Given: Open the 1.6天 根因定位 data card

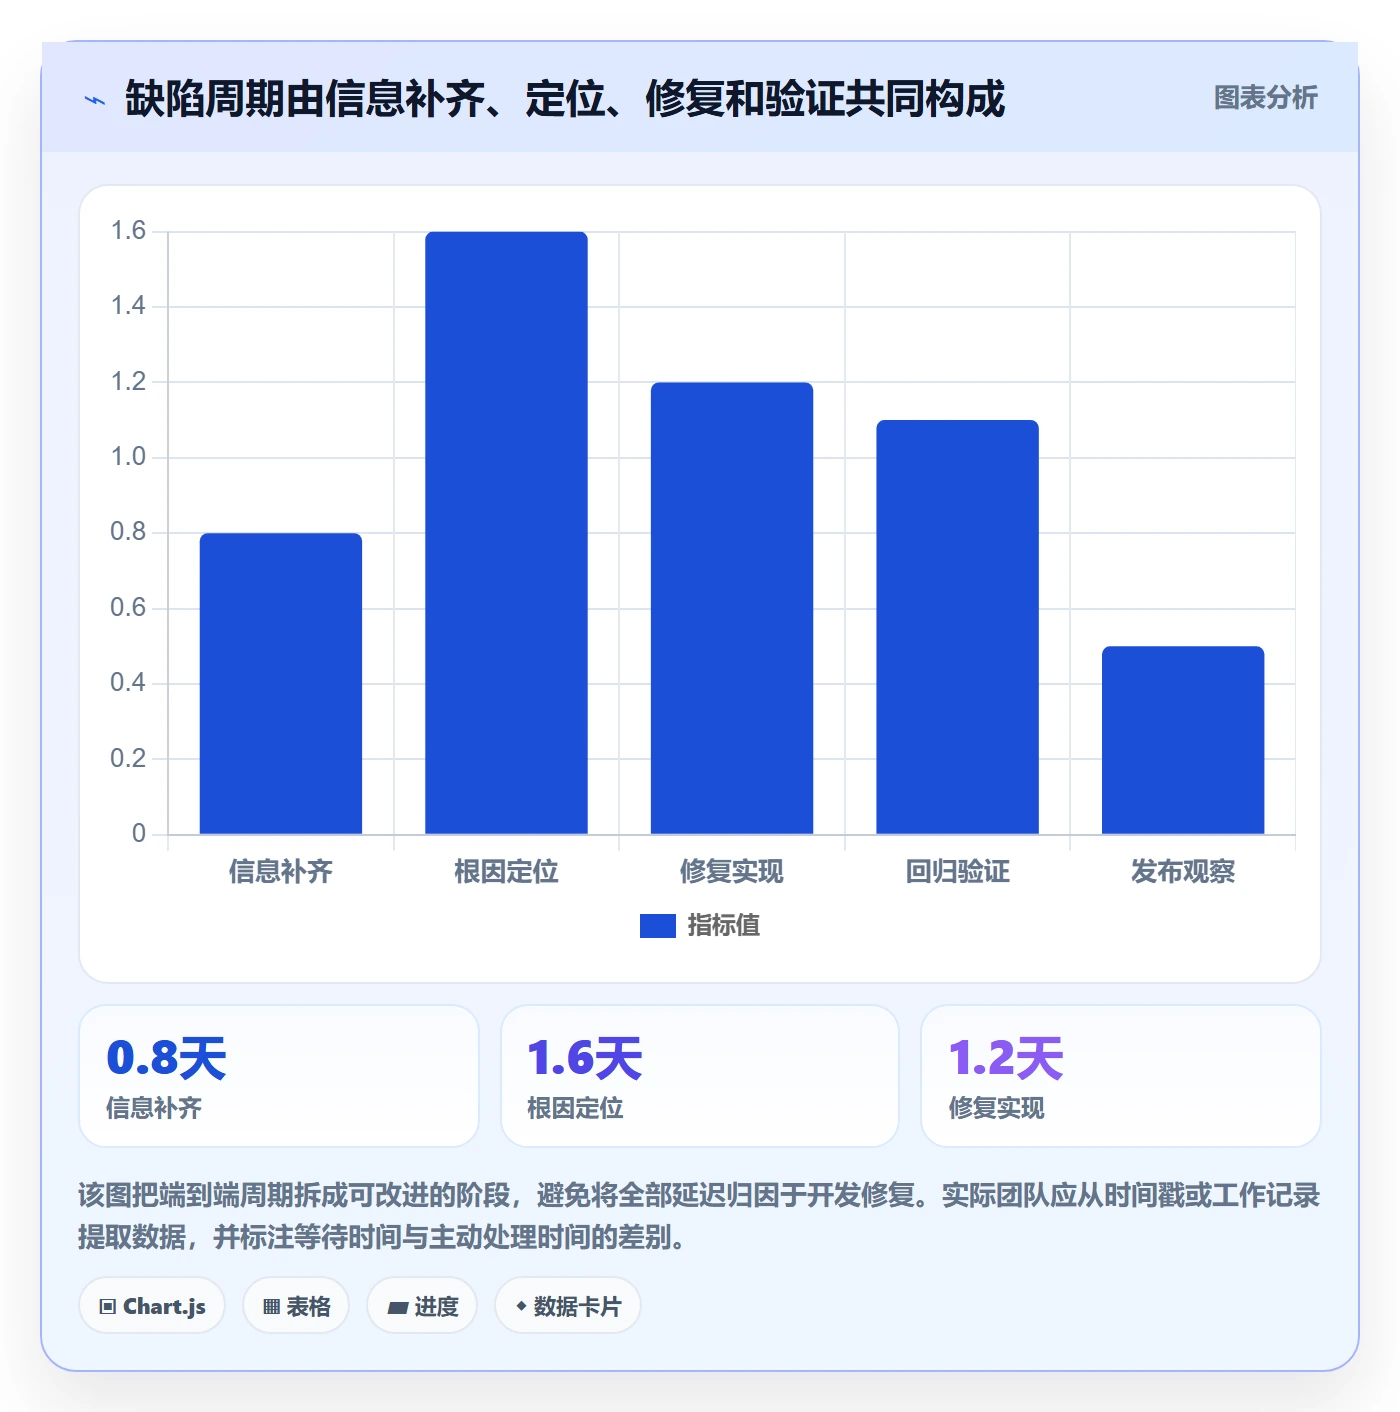Looking at the screenshot, I should [700, 1076].
